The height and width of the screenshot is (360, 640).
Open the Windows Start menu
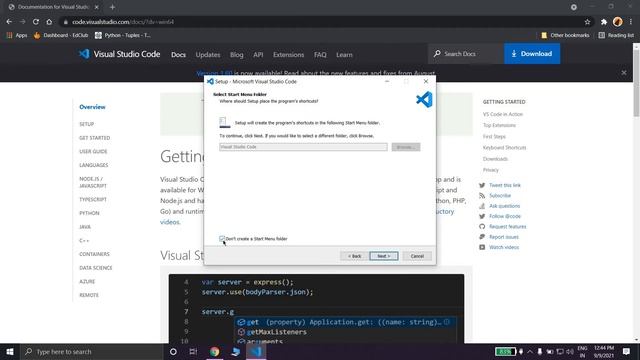[10, 351]
